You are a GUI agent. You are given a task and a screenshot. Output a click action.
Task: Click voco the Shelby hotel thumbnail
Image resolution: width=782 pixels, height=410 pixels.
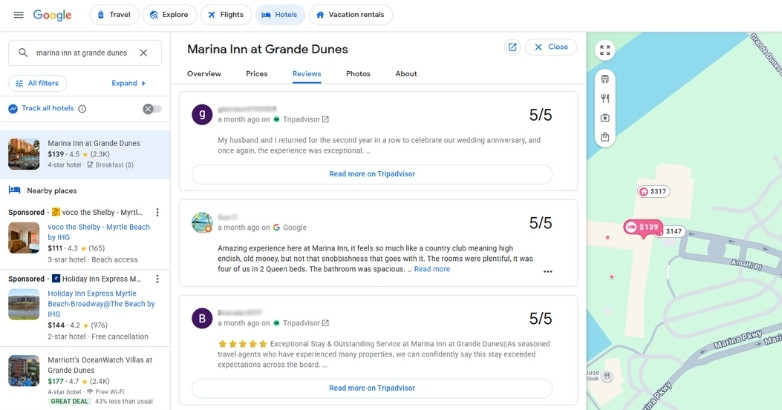24,237
